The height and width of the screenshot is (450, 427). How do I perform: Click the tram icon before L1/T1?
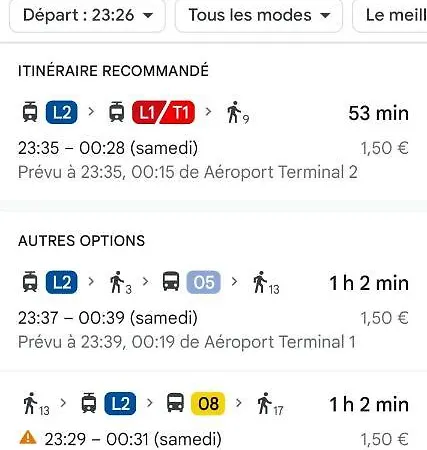117,112
